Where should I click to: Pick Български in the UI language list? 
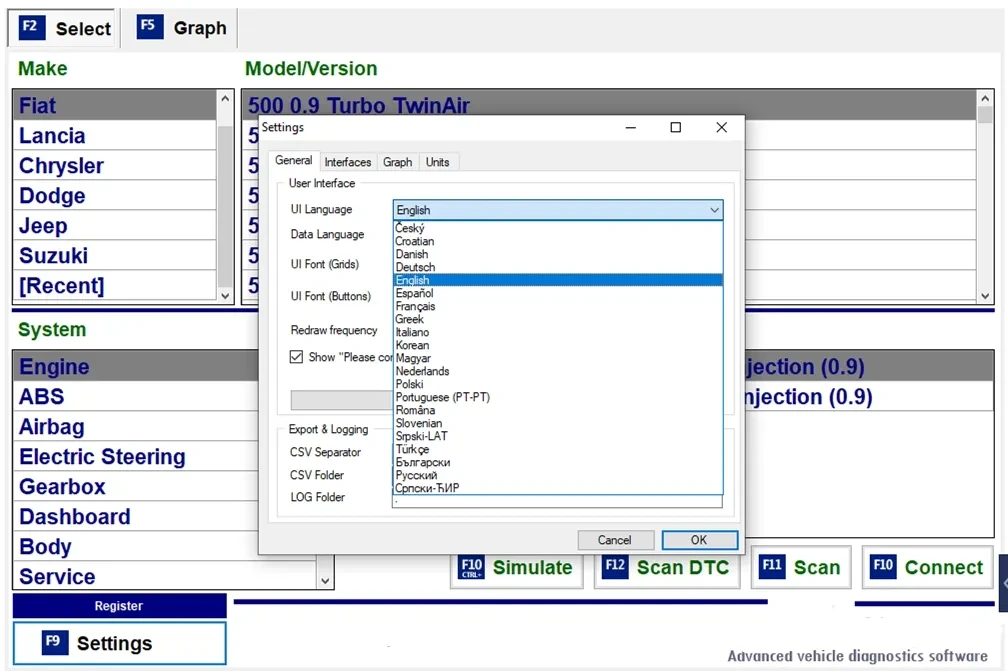pos(557,462)
